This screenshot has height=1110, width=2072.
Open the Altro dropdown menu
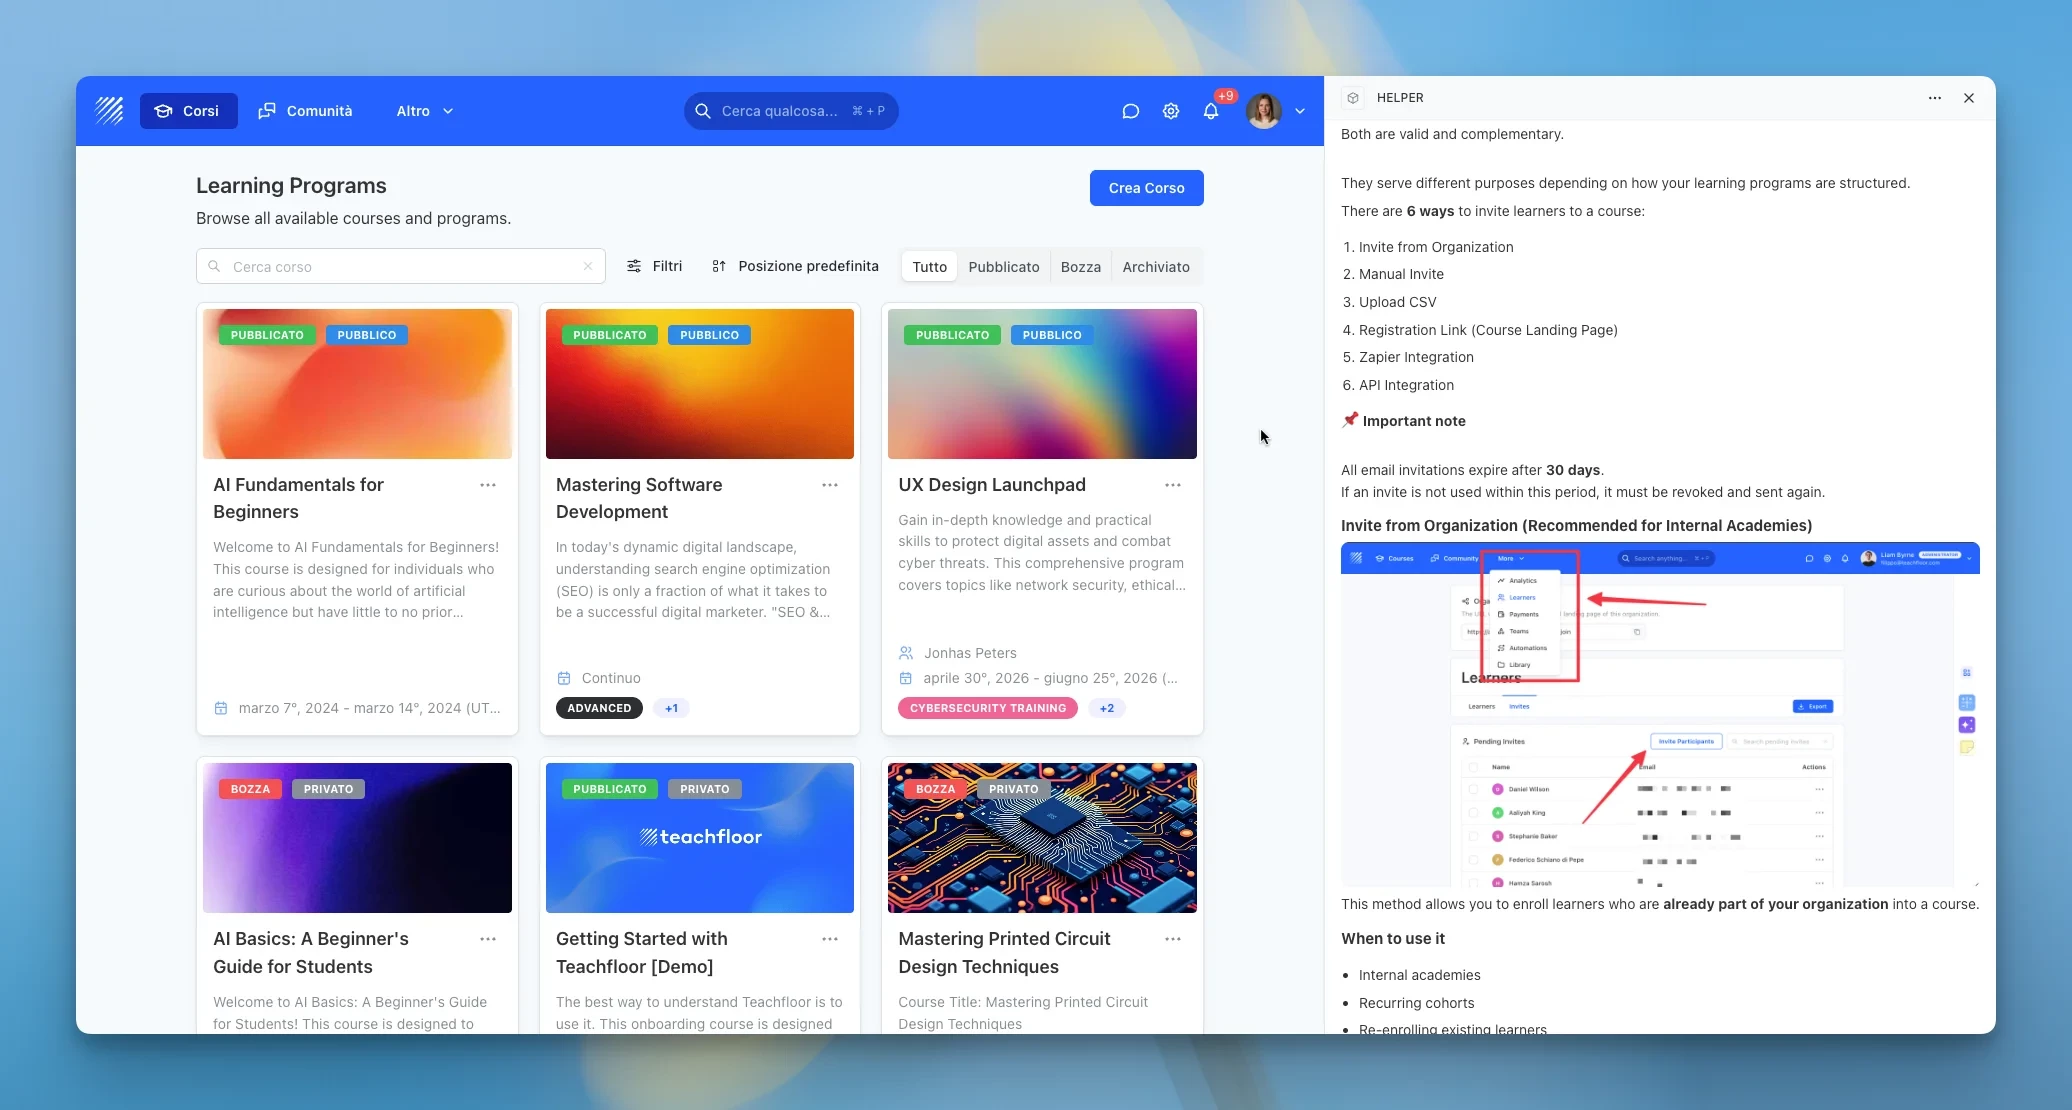(x=424, y=111)
